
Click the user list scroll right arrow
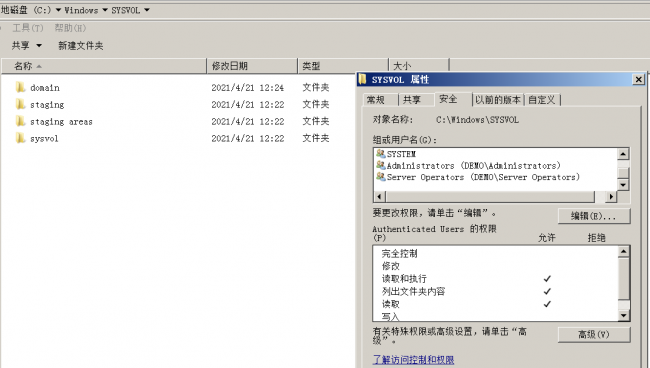[x=611, y=196]
